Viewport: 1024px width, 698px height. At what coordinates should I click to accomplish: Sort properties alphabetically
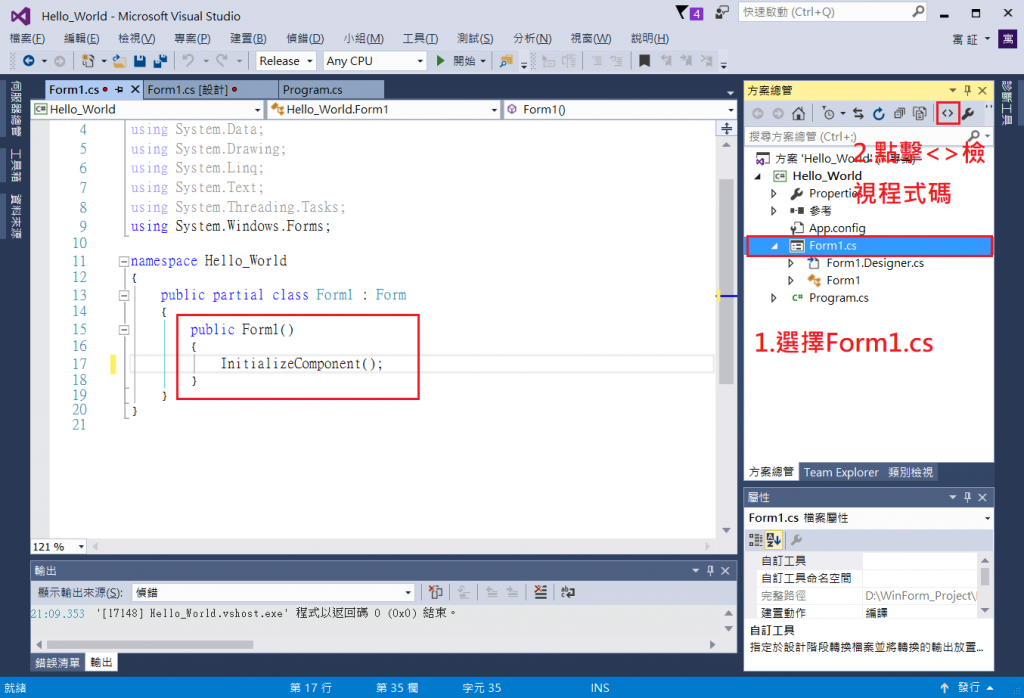coord(774,539)
